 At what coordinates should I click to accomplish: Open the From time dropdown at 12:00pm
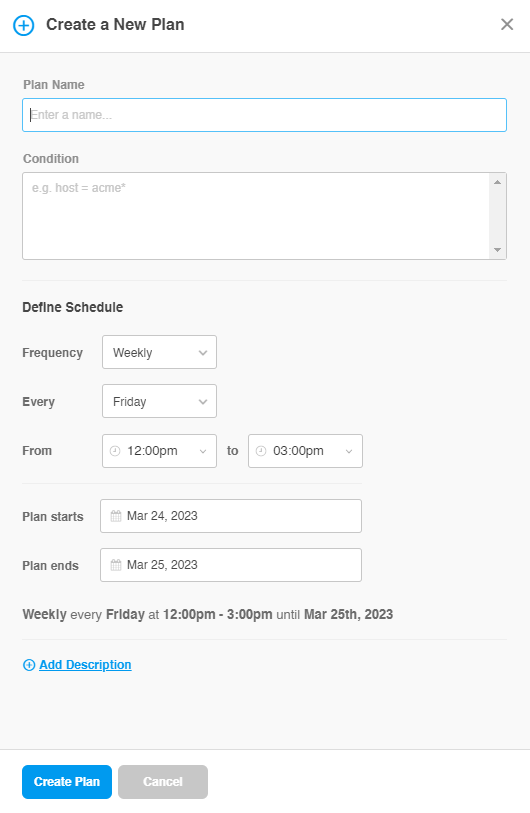[159, 451]
